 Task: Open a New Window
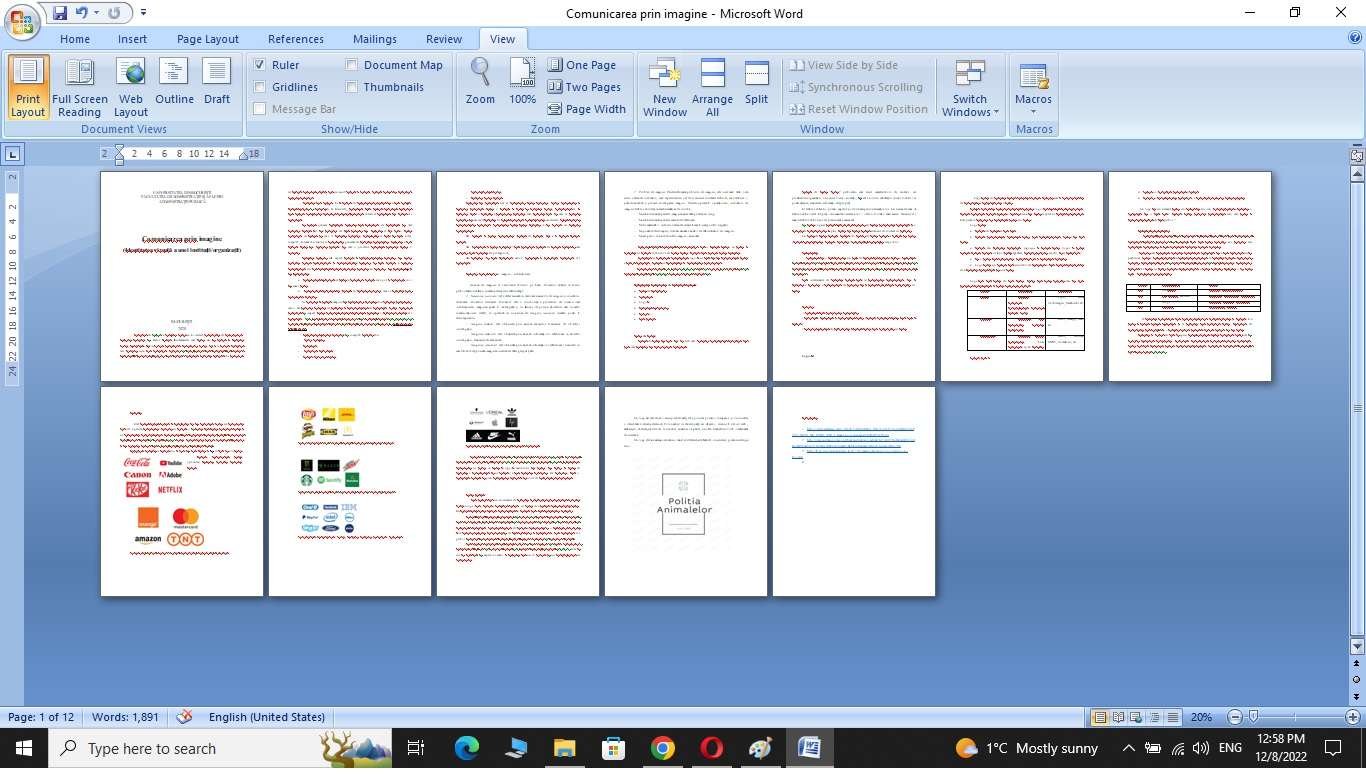pos(665,87)
